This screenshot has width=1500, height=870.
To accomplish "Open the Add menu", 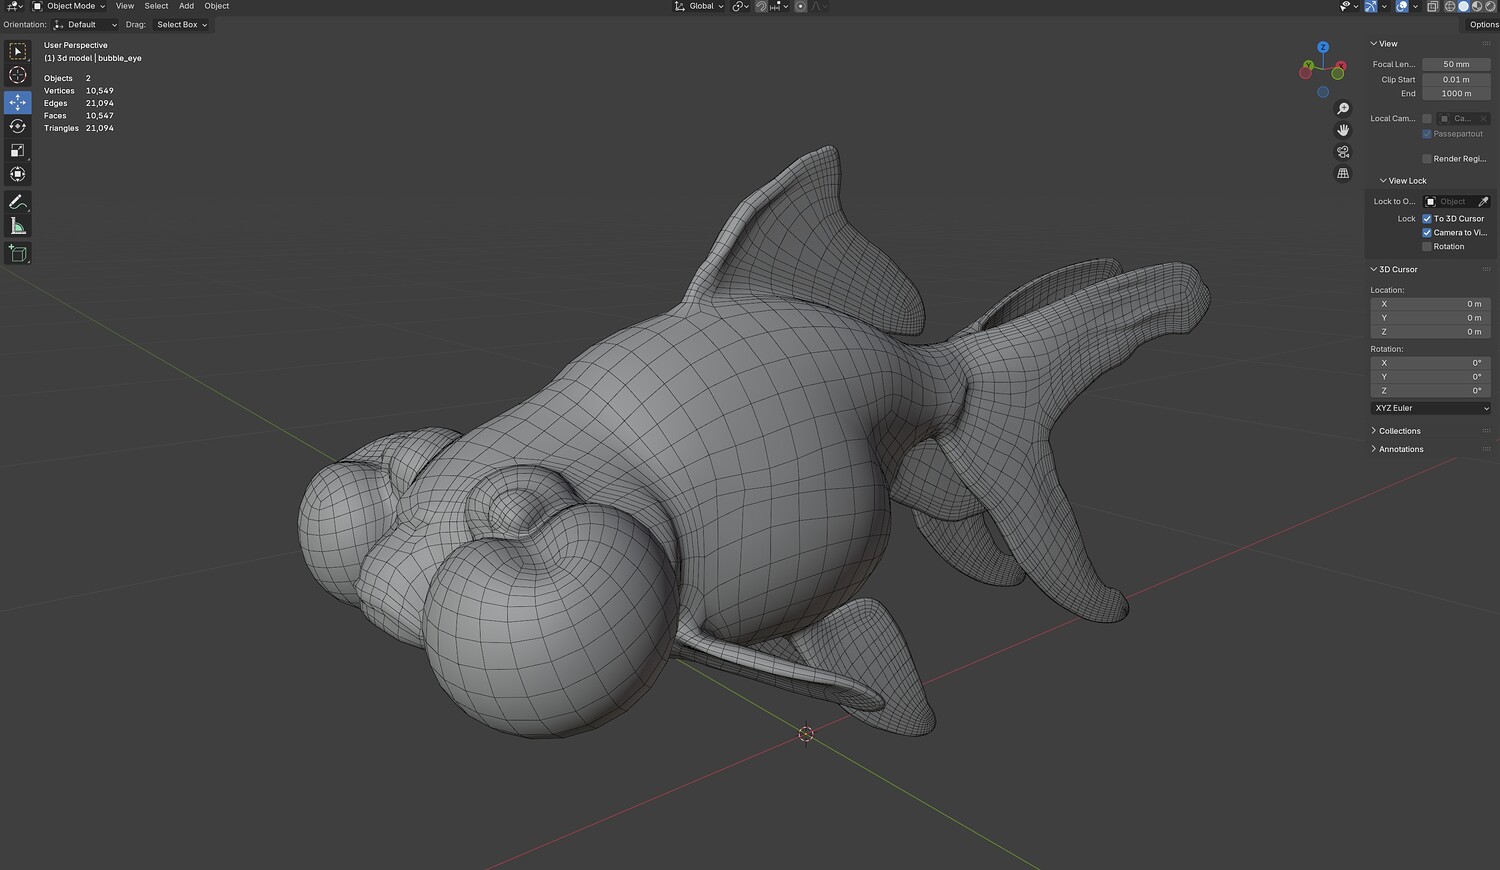I will [x=187, y=6].
